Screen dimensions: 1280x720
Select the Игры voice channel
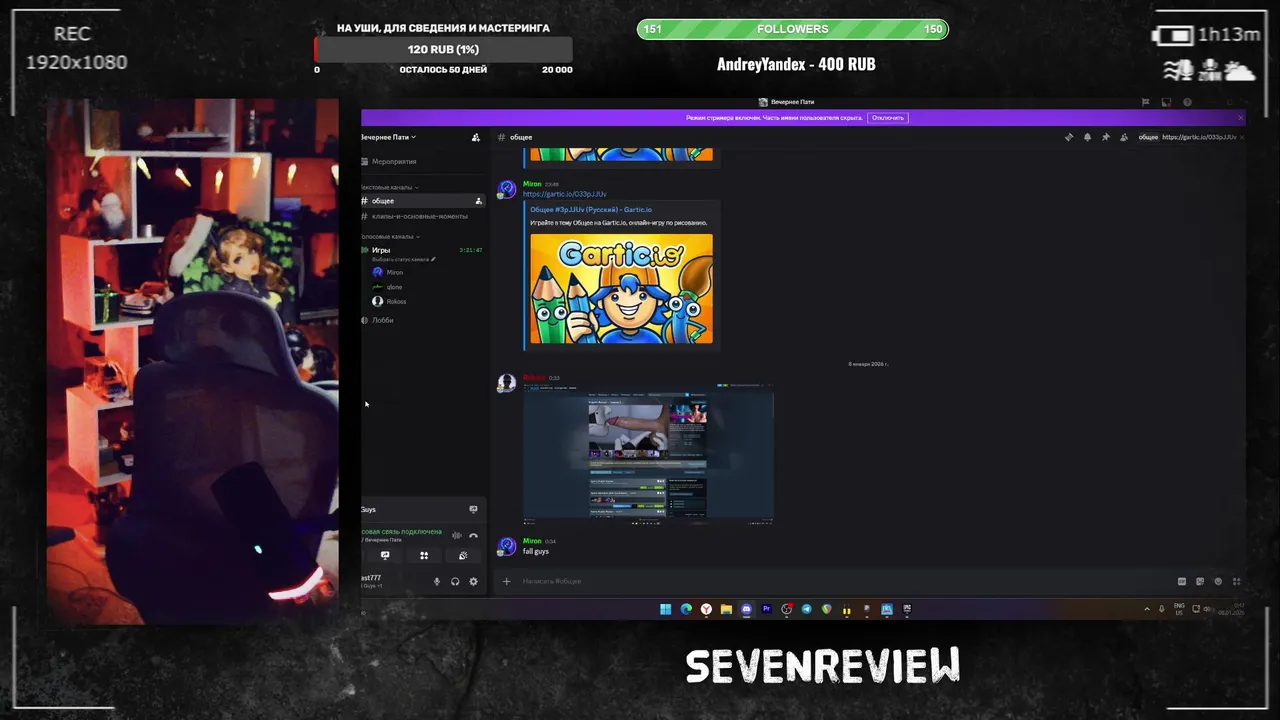[381, 250]
